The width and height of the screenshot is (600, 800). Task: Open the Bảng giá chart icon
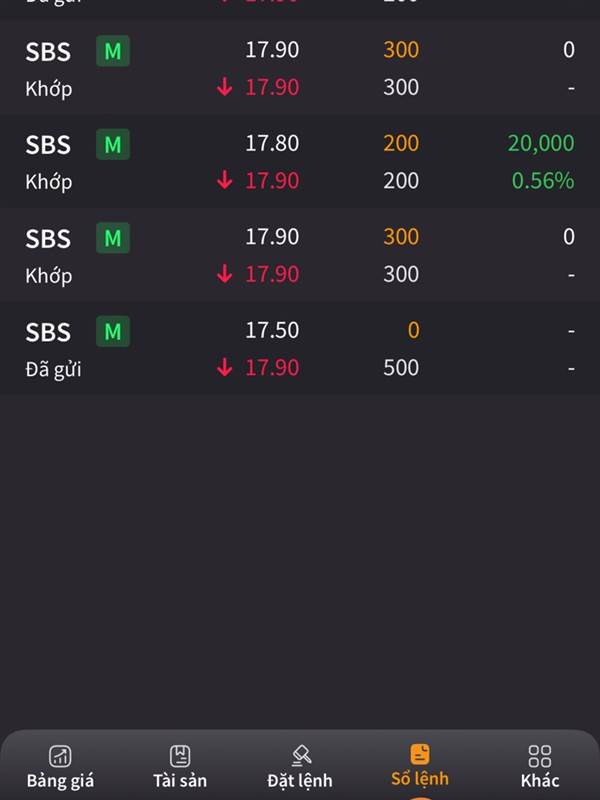(60, 756)
